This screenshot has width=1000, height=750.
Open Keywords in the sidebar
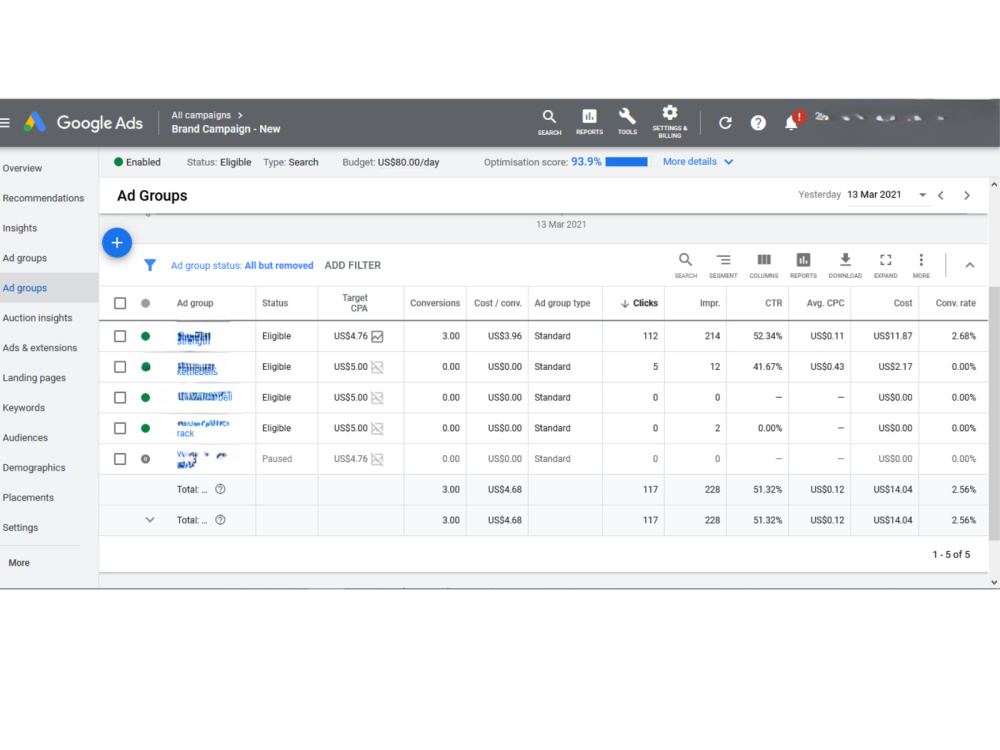coord(24,408)
